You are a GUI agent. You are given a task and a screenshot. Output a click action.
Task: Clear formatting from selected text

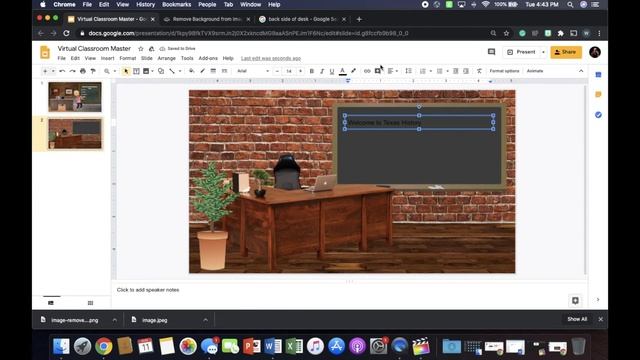coord(479,71)
